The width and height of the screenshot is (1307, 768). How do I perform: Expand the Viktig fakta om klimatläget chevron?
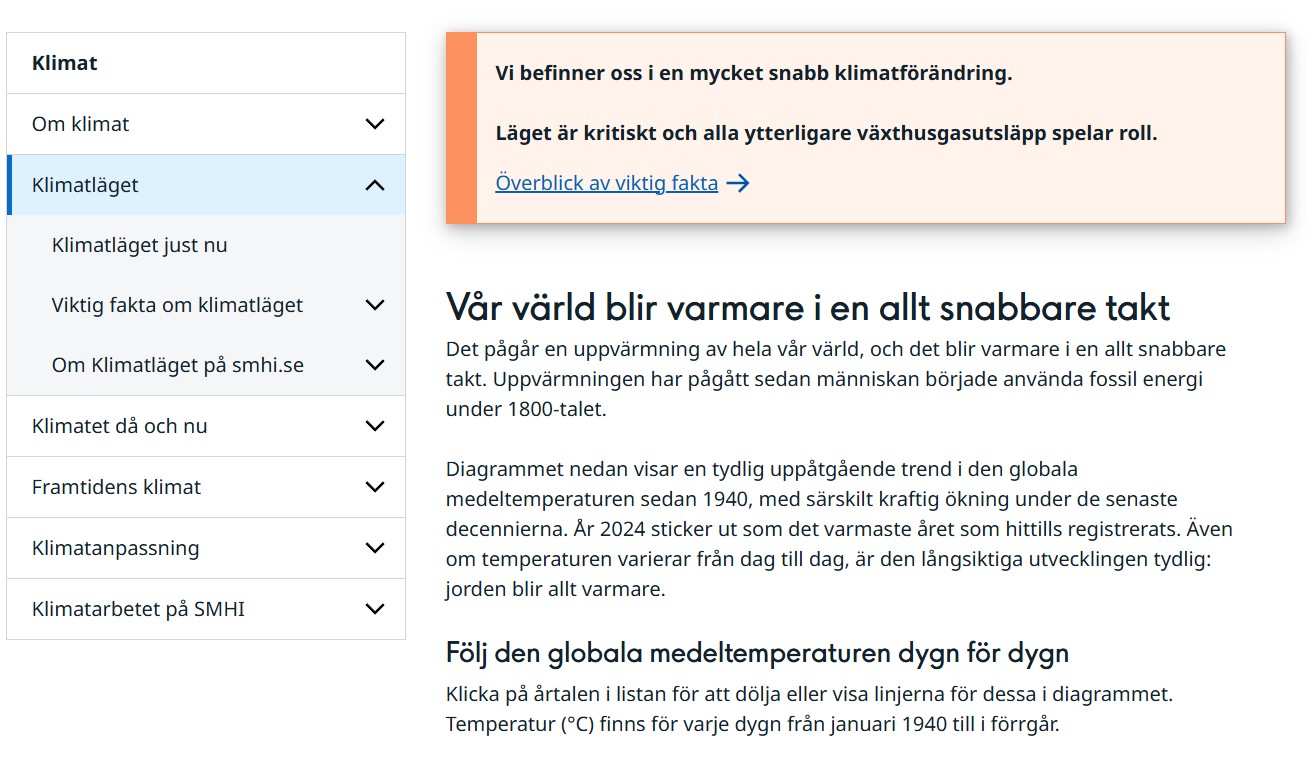375,305
